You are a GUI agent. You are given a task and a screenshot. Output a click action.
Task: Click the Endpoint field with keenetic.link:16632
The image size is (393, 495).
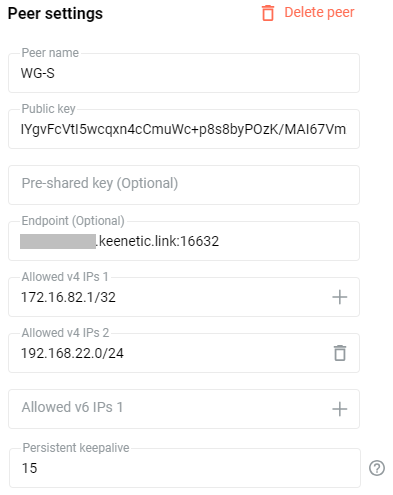(184, 241)
